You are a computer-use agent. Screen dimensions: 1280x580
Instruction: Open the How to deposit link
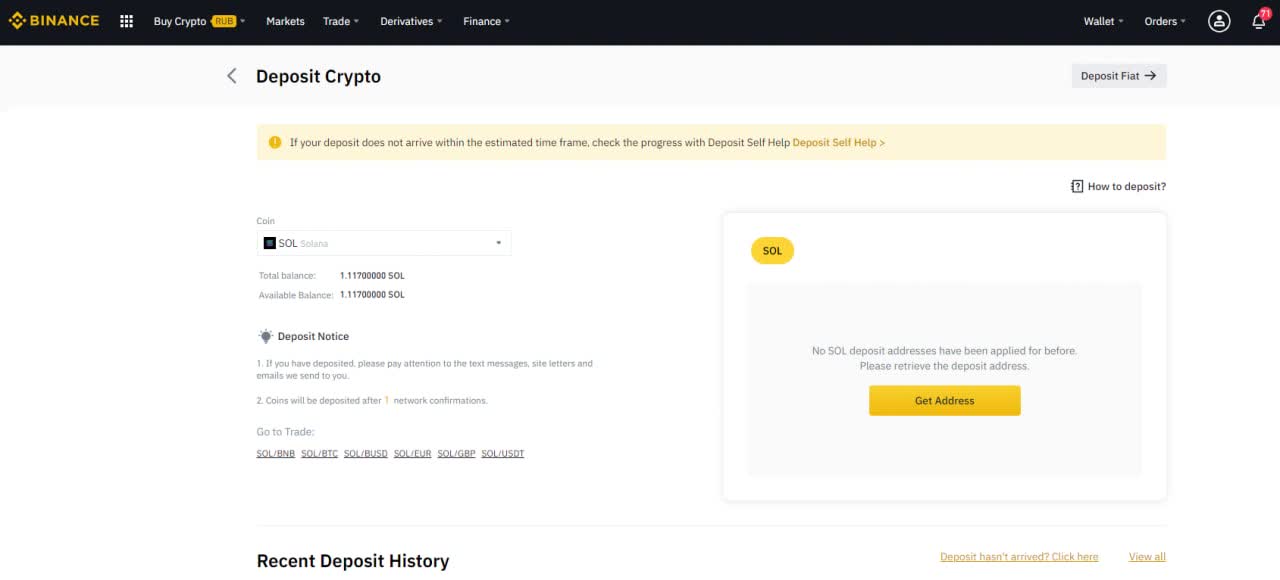[1127, 186]
